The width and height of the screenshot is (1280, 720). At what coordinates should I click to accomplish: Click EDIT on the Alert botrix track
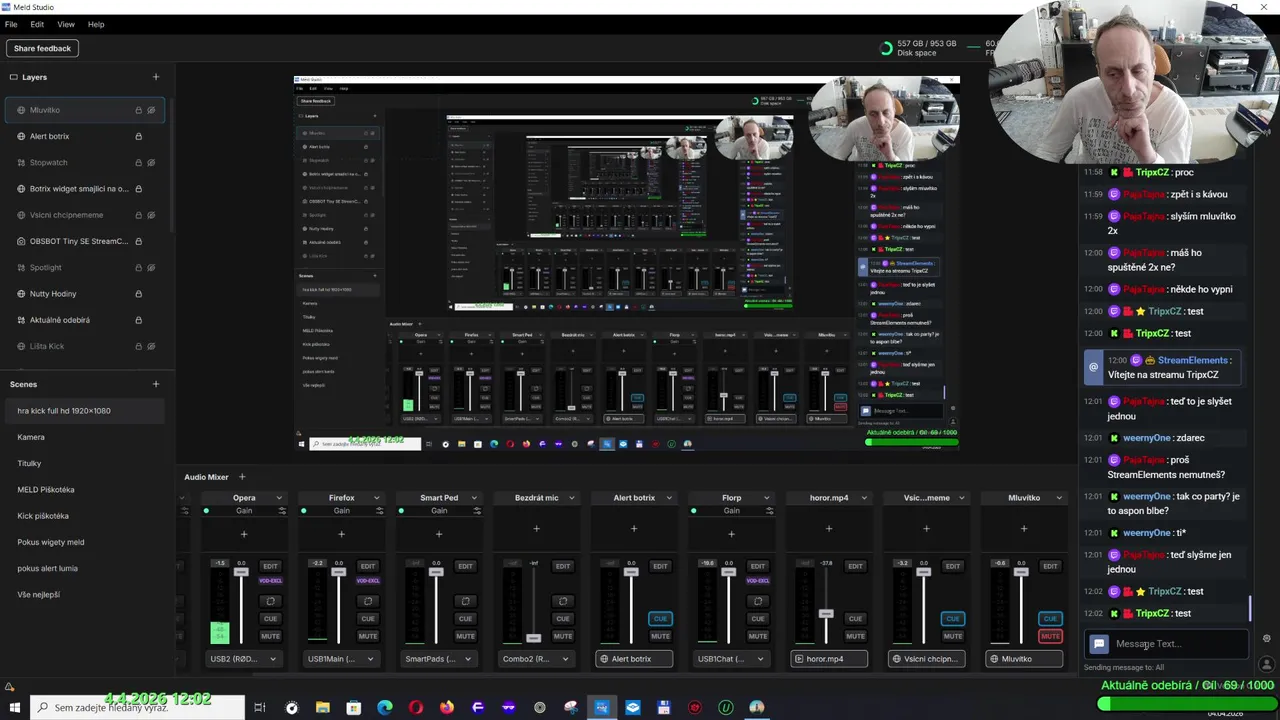(x=660, y=566)
